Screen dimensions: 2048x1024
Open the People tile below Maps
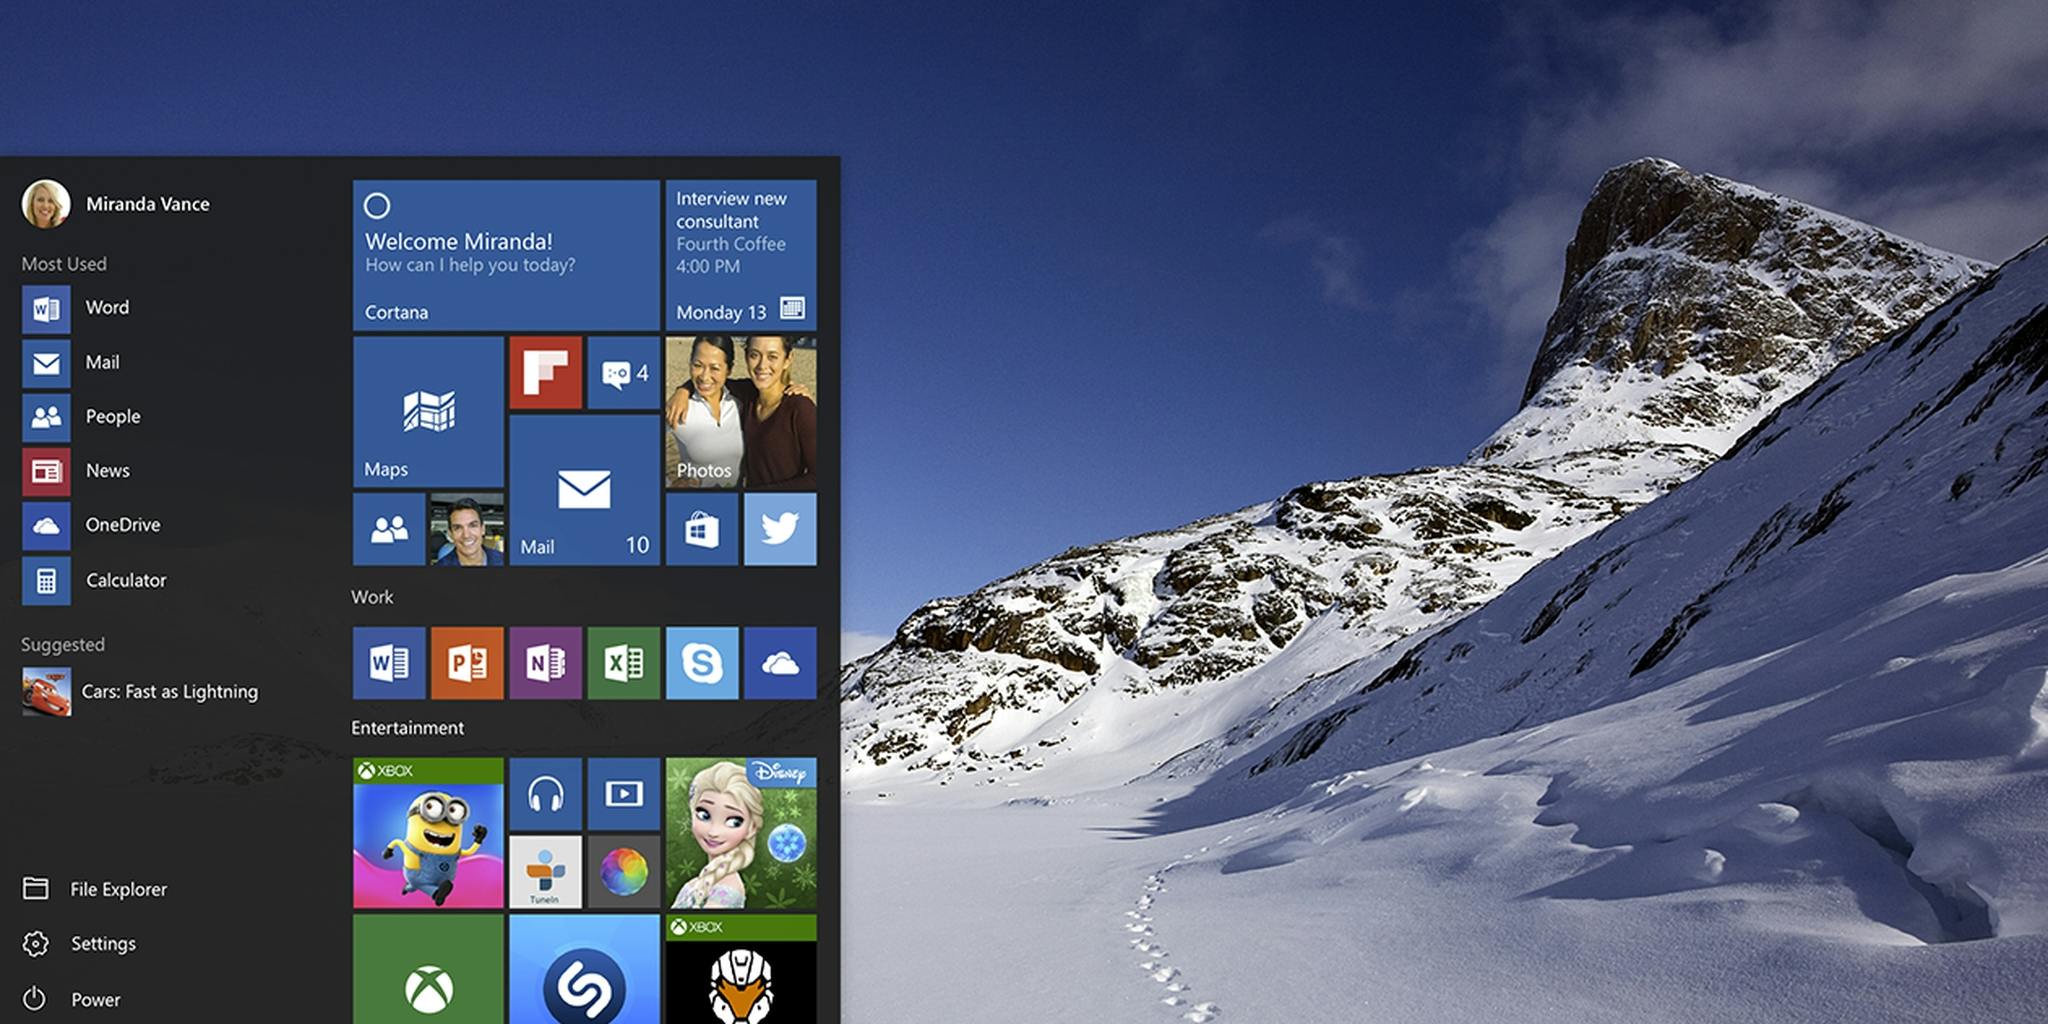(389, 529)
